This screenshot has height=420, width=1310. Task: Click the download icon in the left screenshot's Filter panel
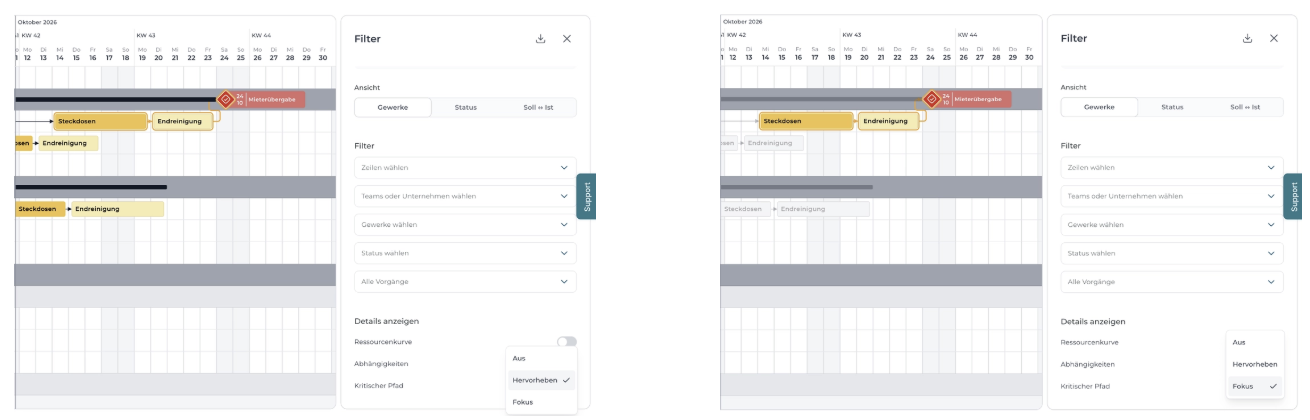541,38
